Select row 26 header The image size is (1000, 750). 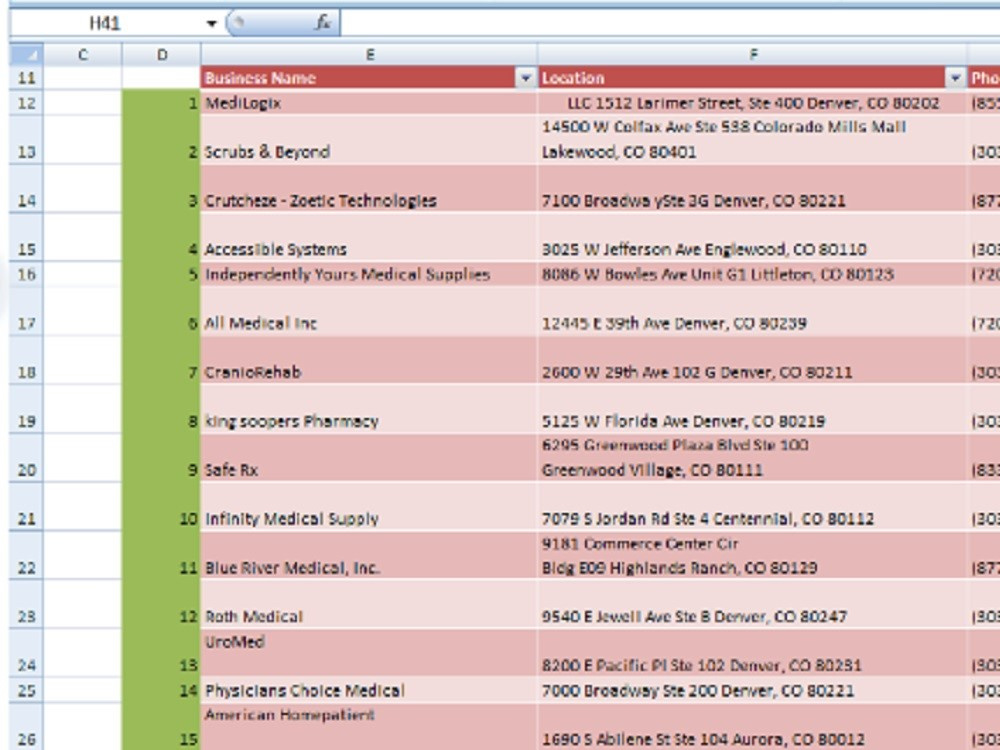(x=26, y=727)
